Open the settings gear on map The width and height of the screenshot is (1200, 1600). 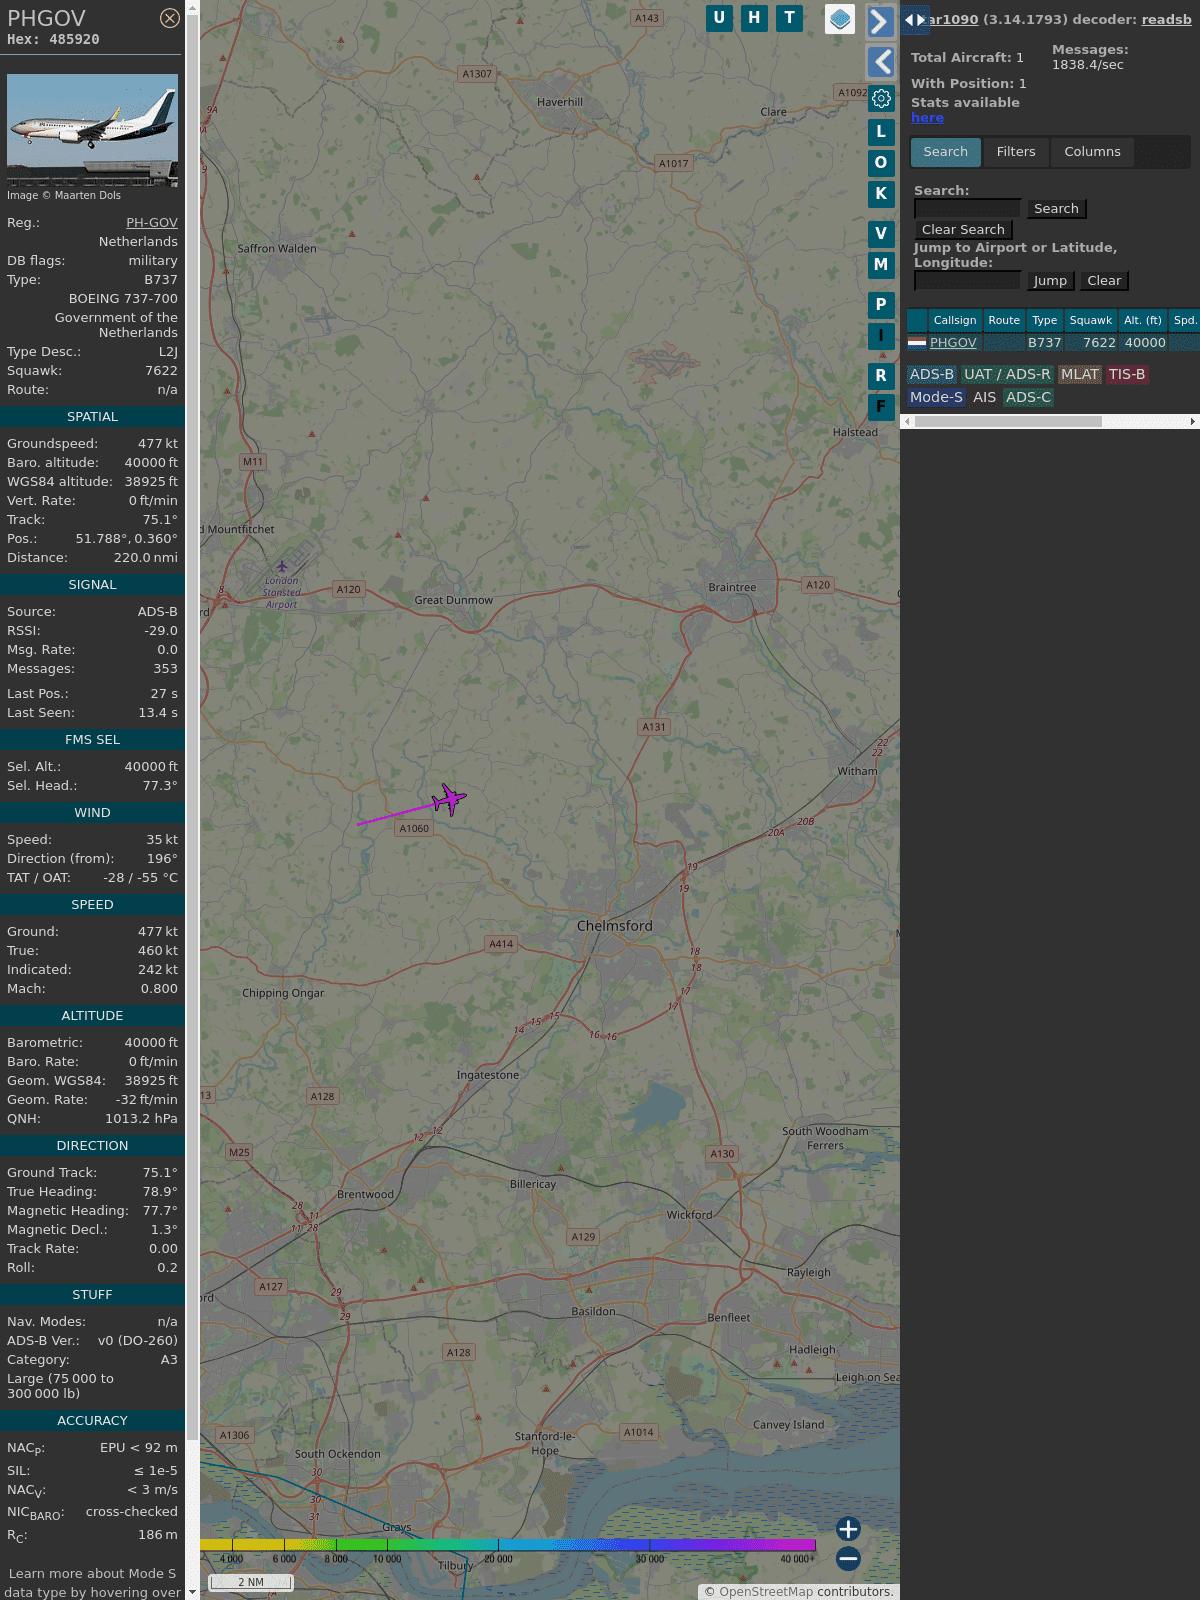881,99
